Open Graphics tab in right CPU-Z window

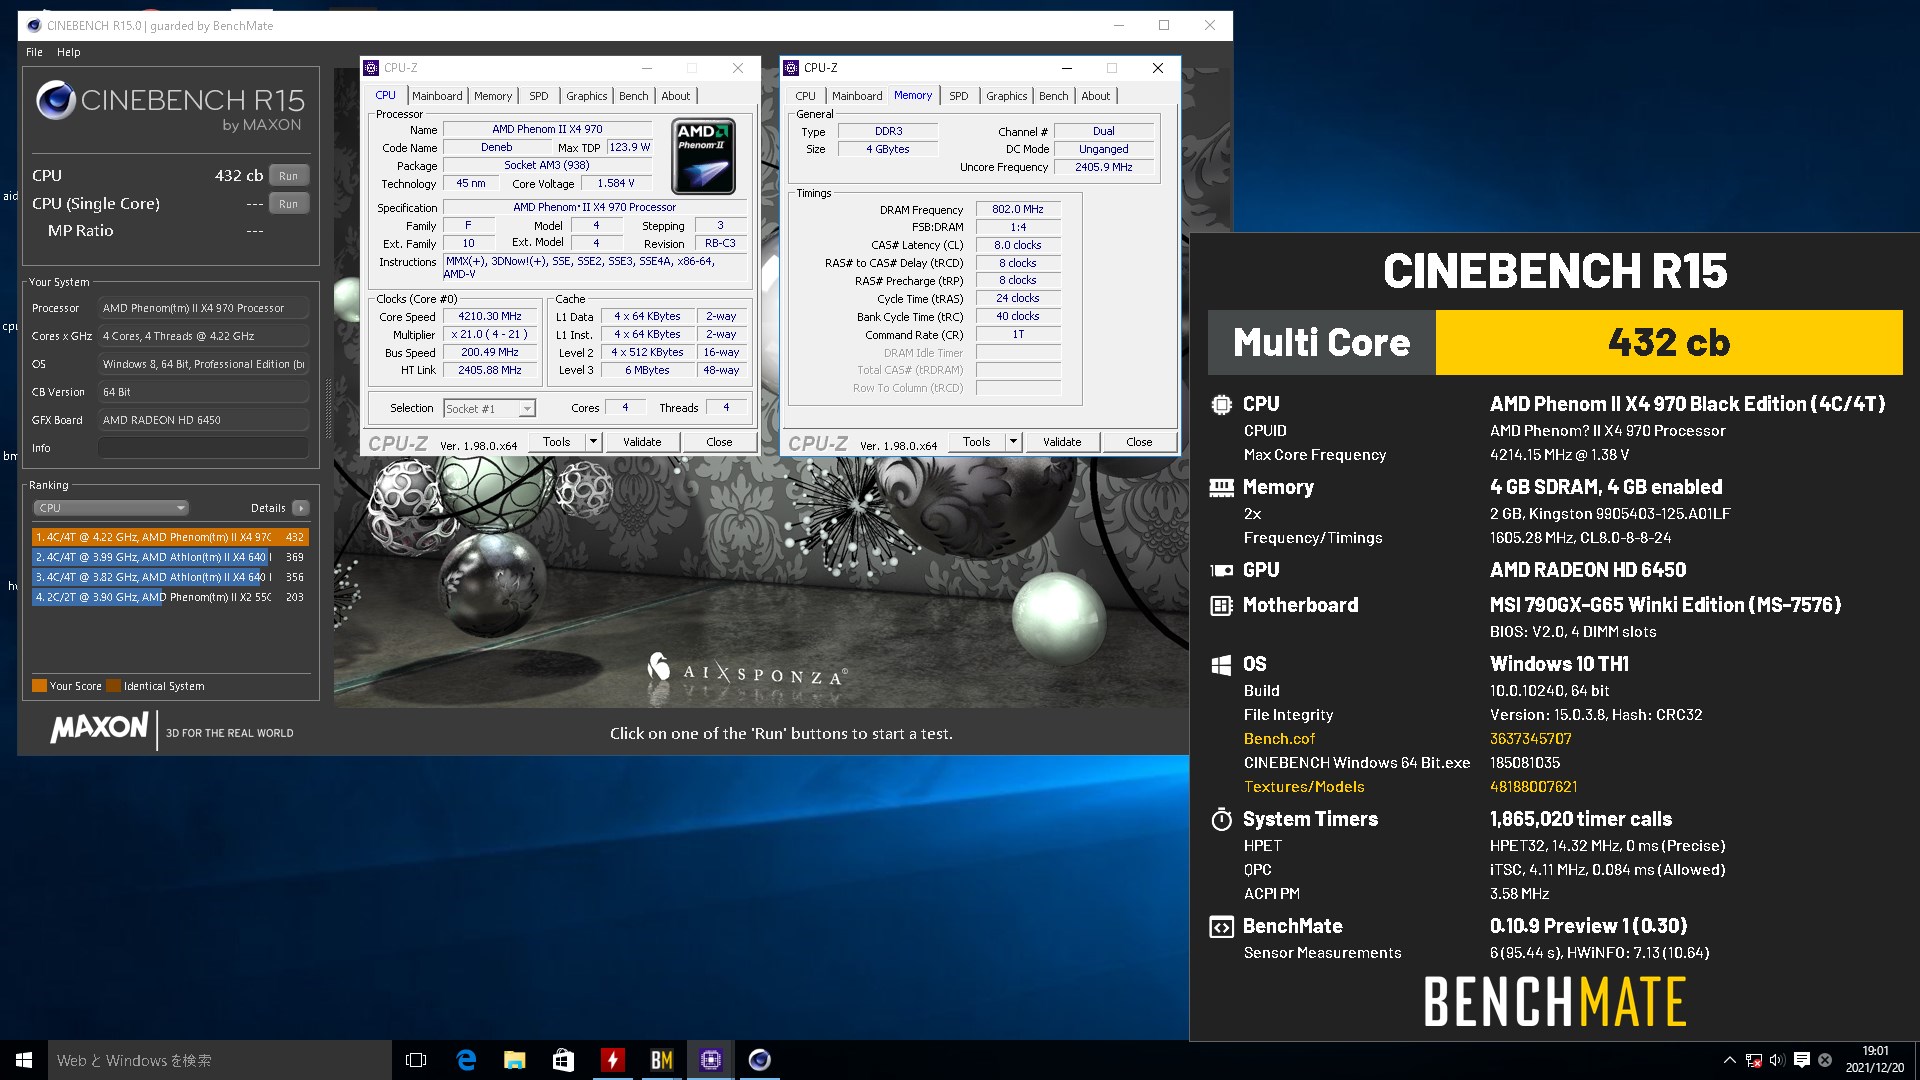1006,96
